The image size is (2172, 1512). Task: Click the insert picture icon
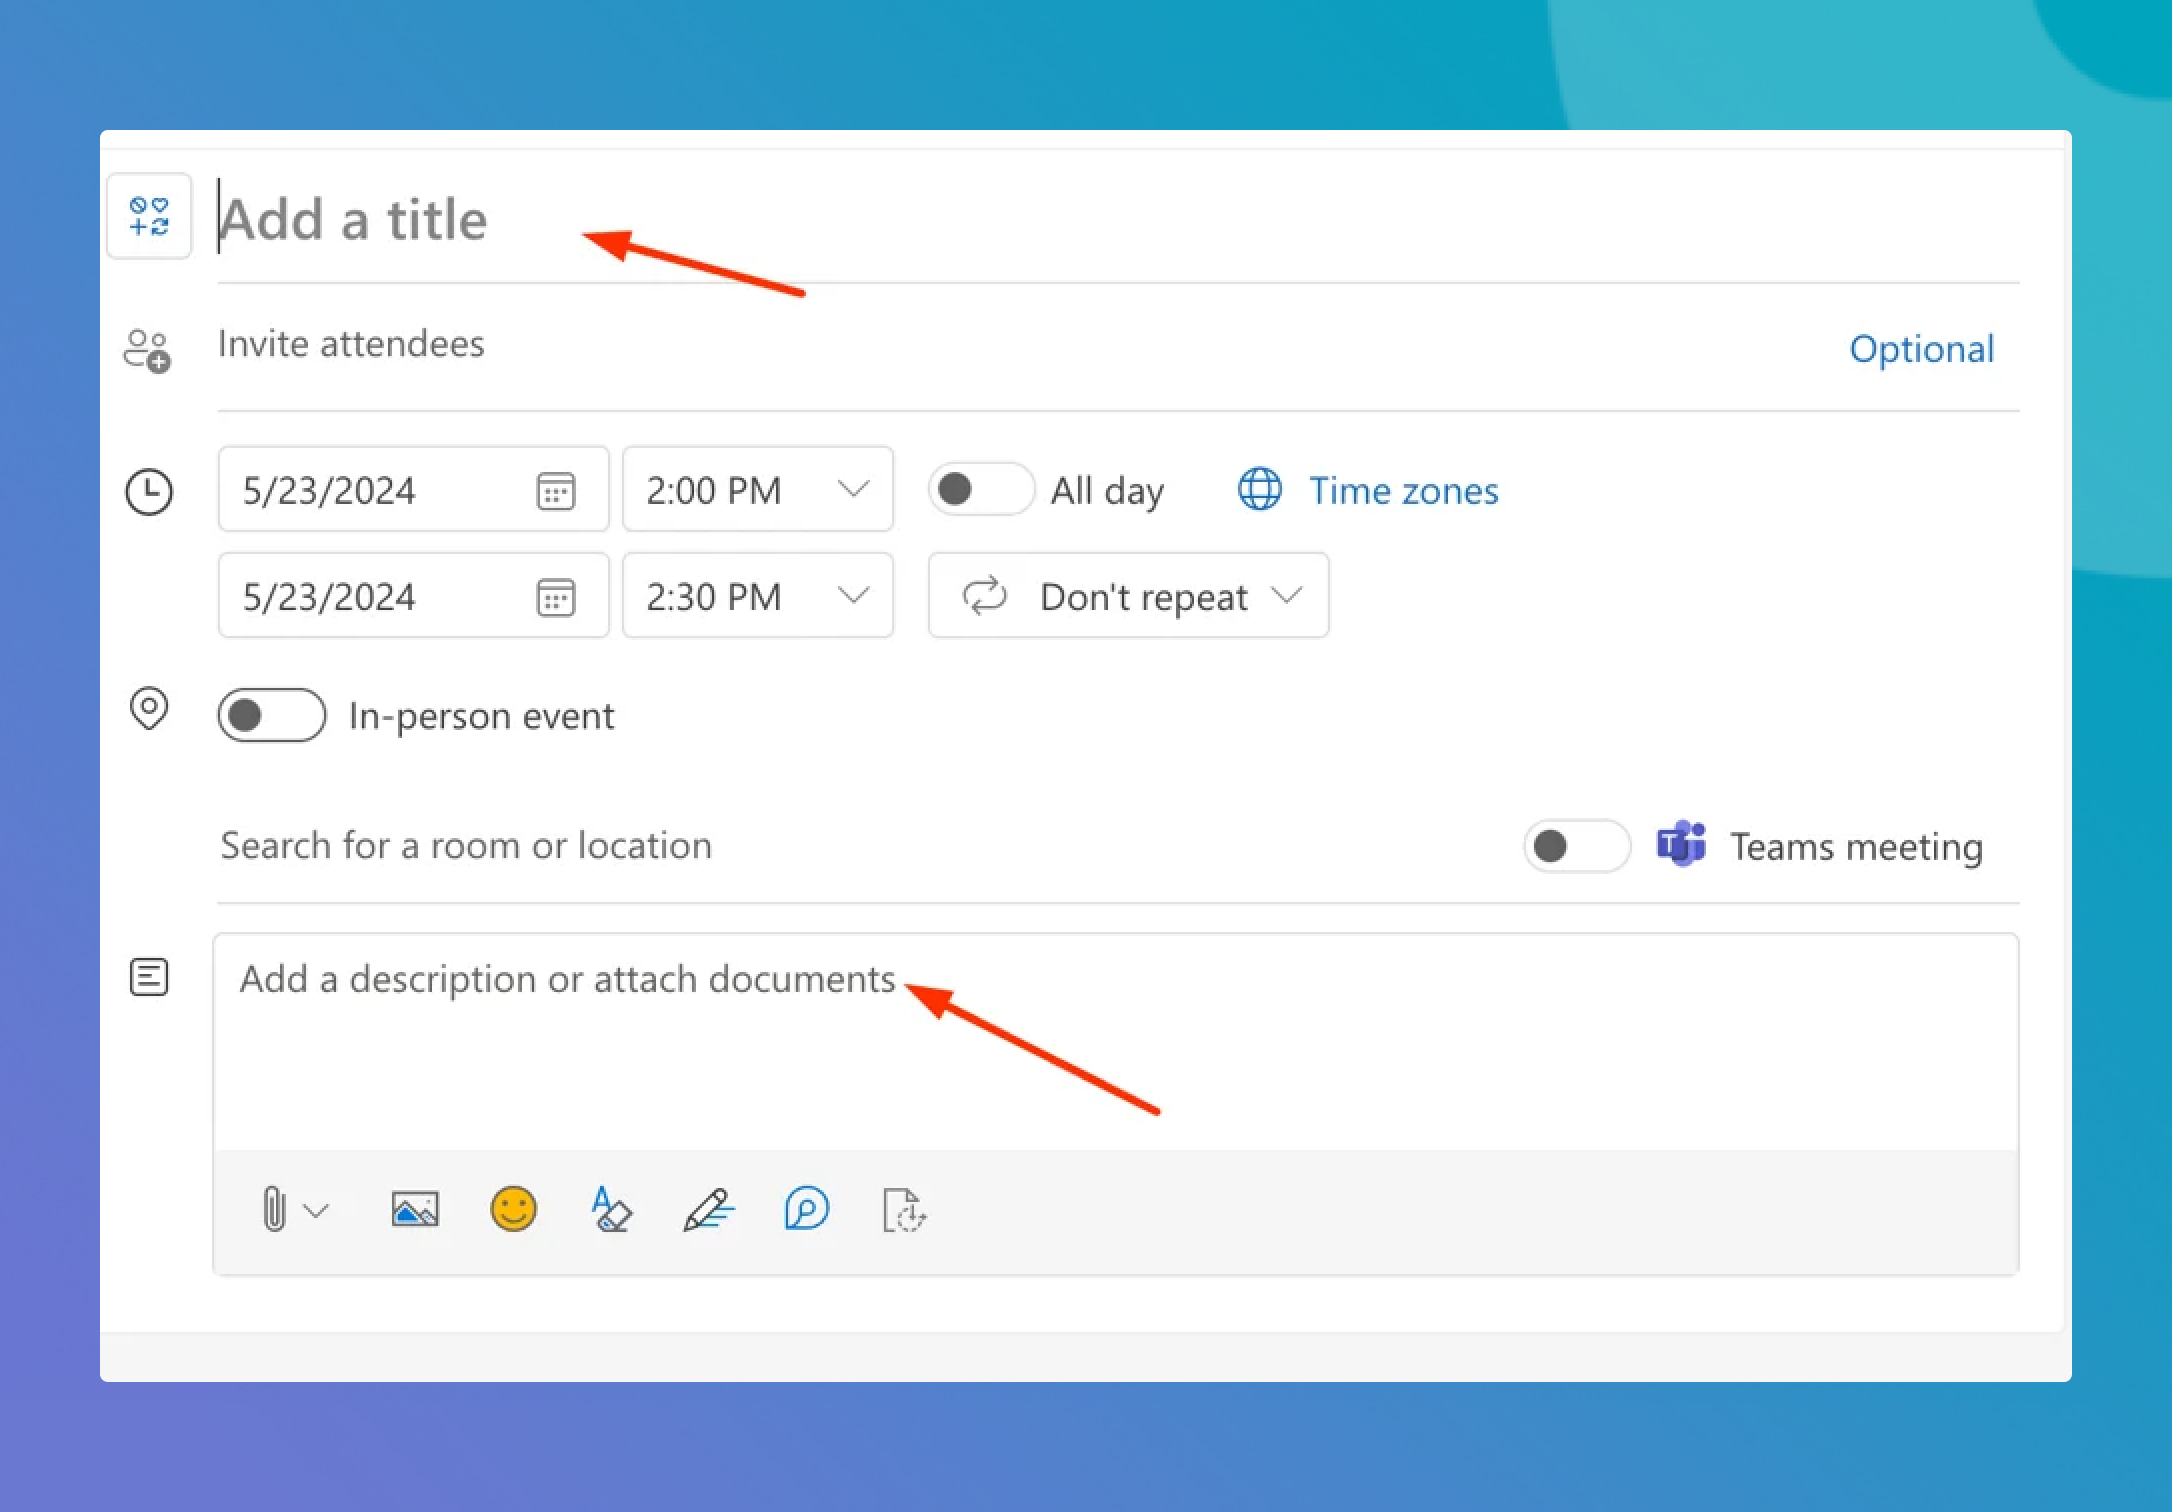coord(415,1210)
